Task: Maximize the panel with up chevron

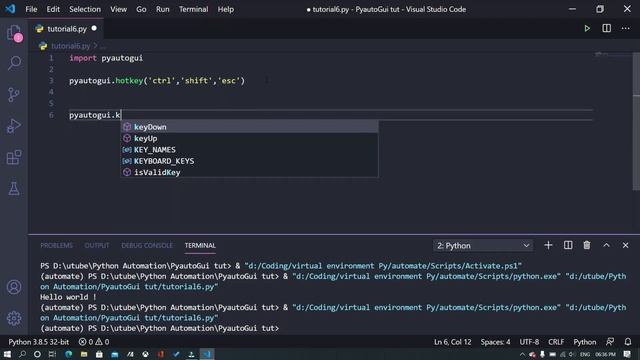Action: (x=607, y=245)
